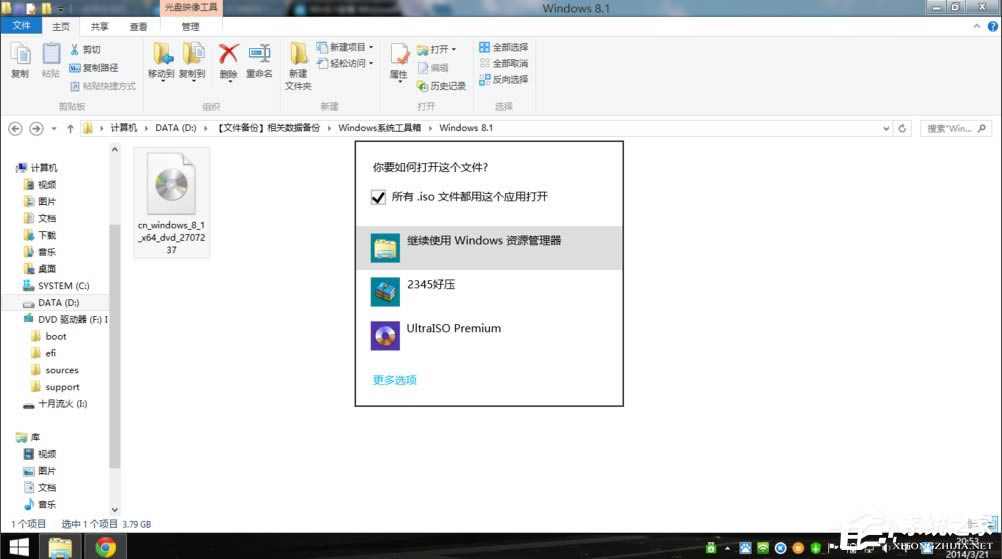Open the efi folder in tree

tap(44, 353)
